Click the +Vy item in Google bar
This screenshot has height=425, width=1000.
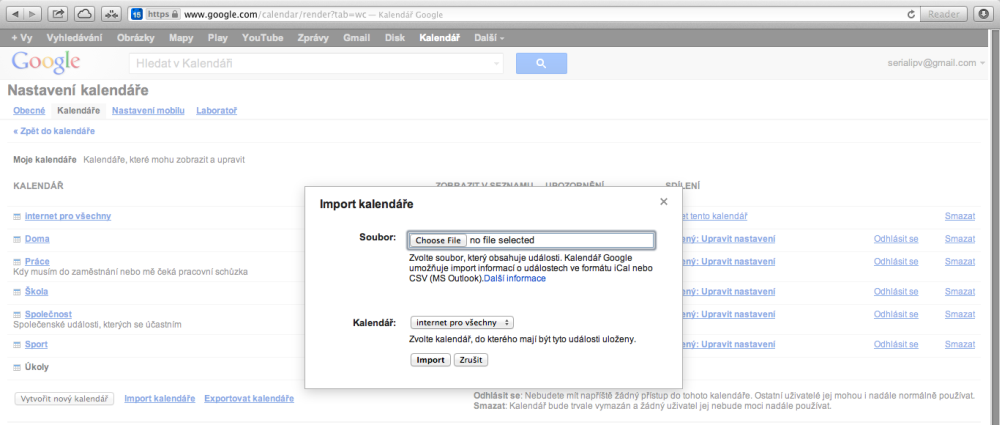(22, 38)
